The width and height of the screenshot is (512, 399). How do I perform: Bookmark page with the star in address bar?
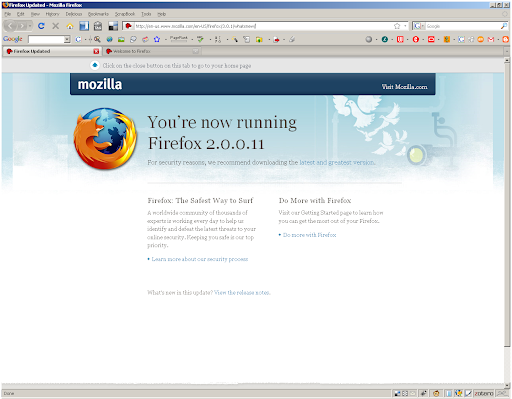point(397,26)
